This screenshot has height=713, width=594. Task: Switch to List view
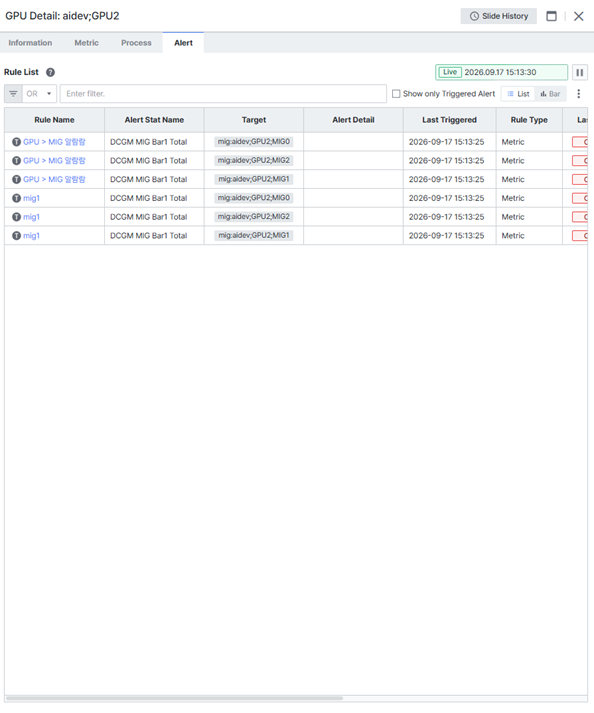[518, 94]
